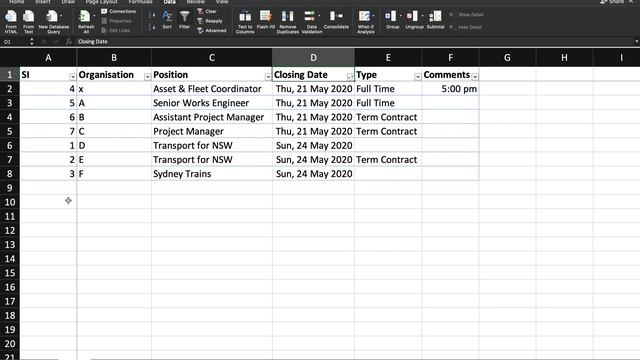The width and height of the screenshot is (640, 360).
Task: Select column G header
Action: click(507, 58)
